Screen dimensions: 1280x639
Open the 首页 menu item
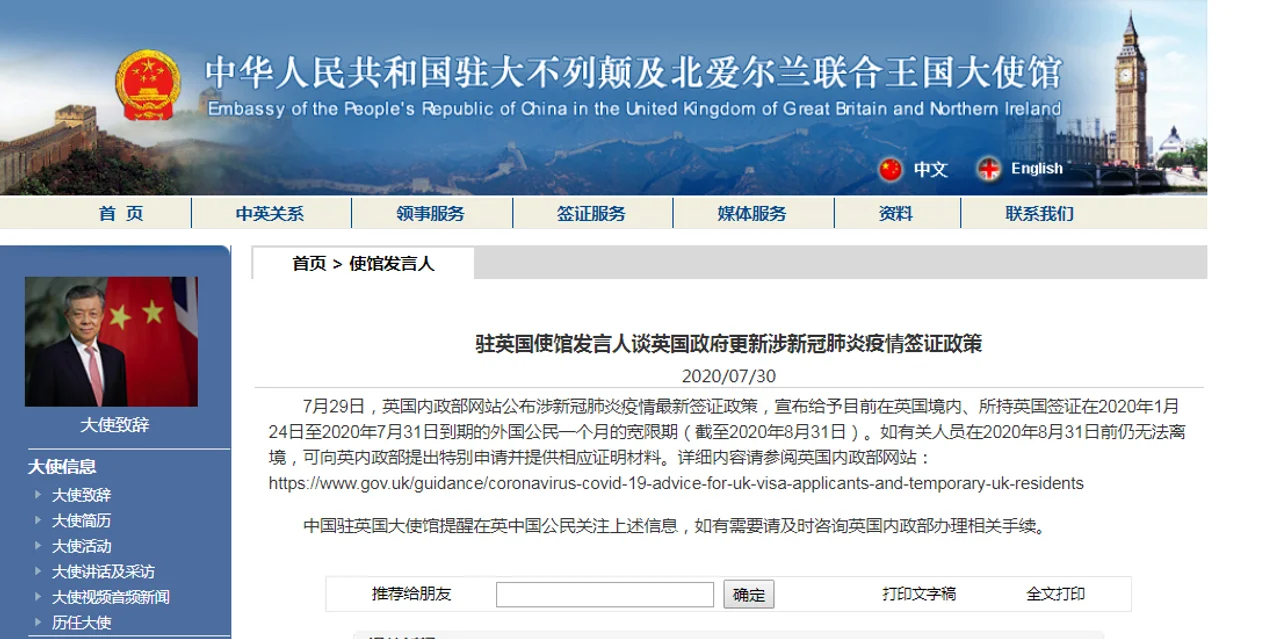(121, 213)
